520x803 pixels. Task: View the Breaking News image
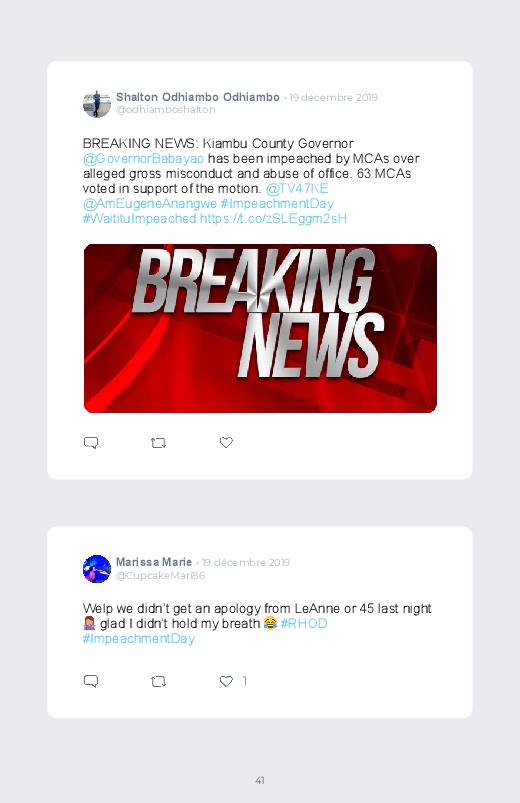tap(260, 328)
